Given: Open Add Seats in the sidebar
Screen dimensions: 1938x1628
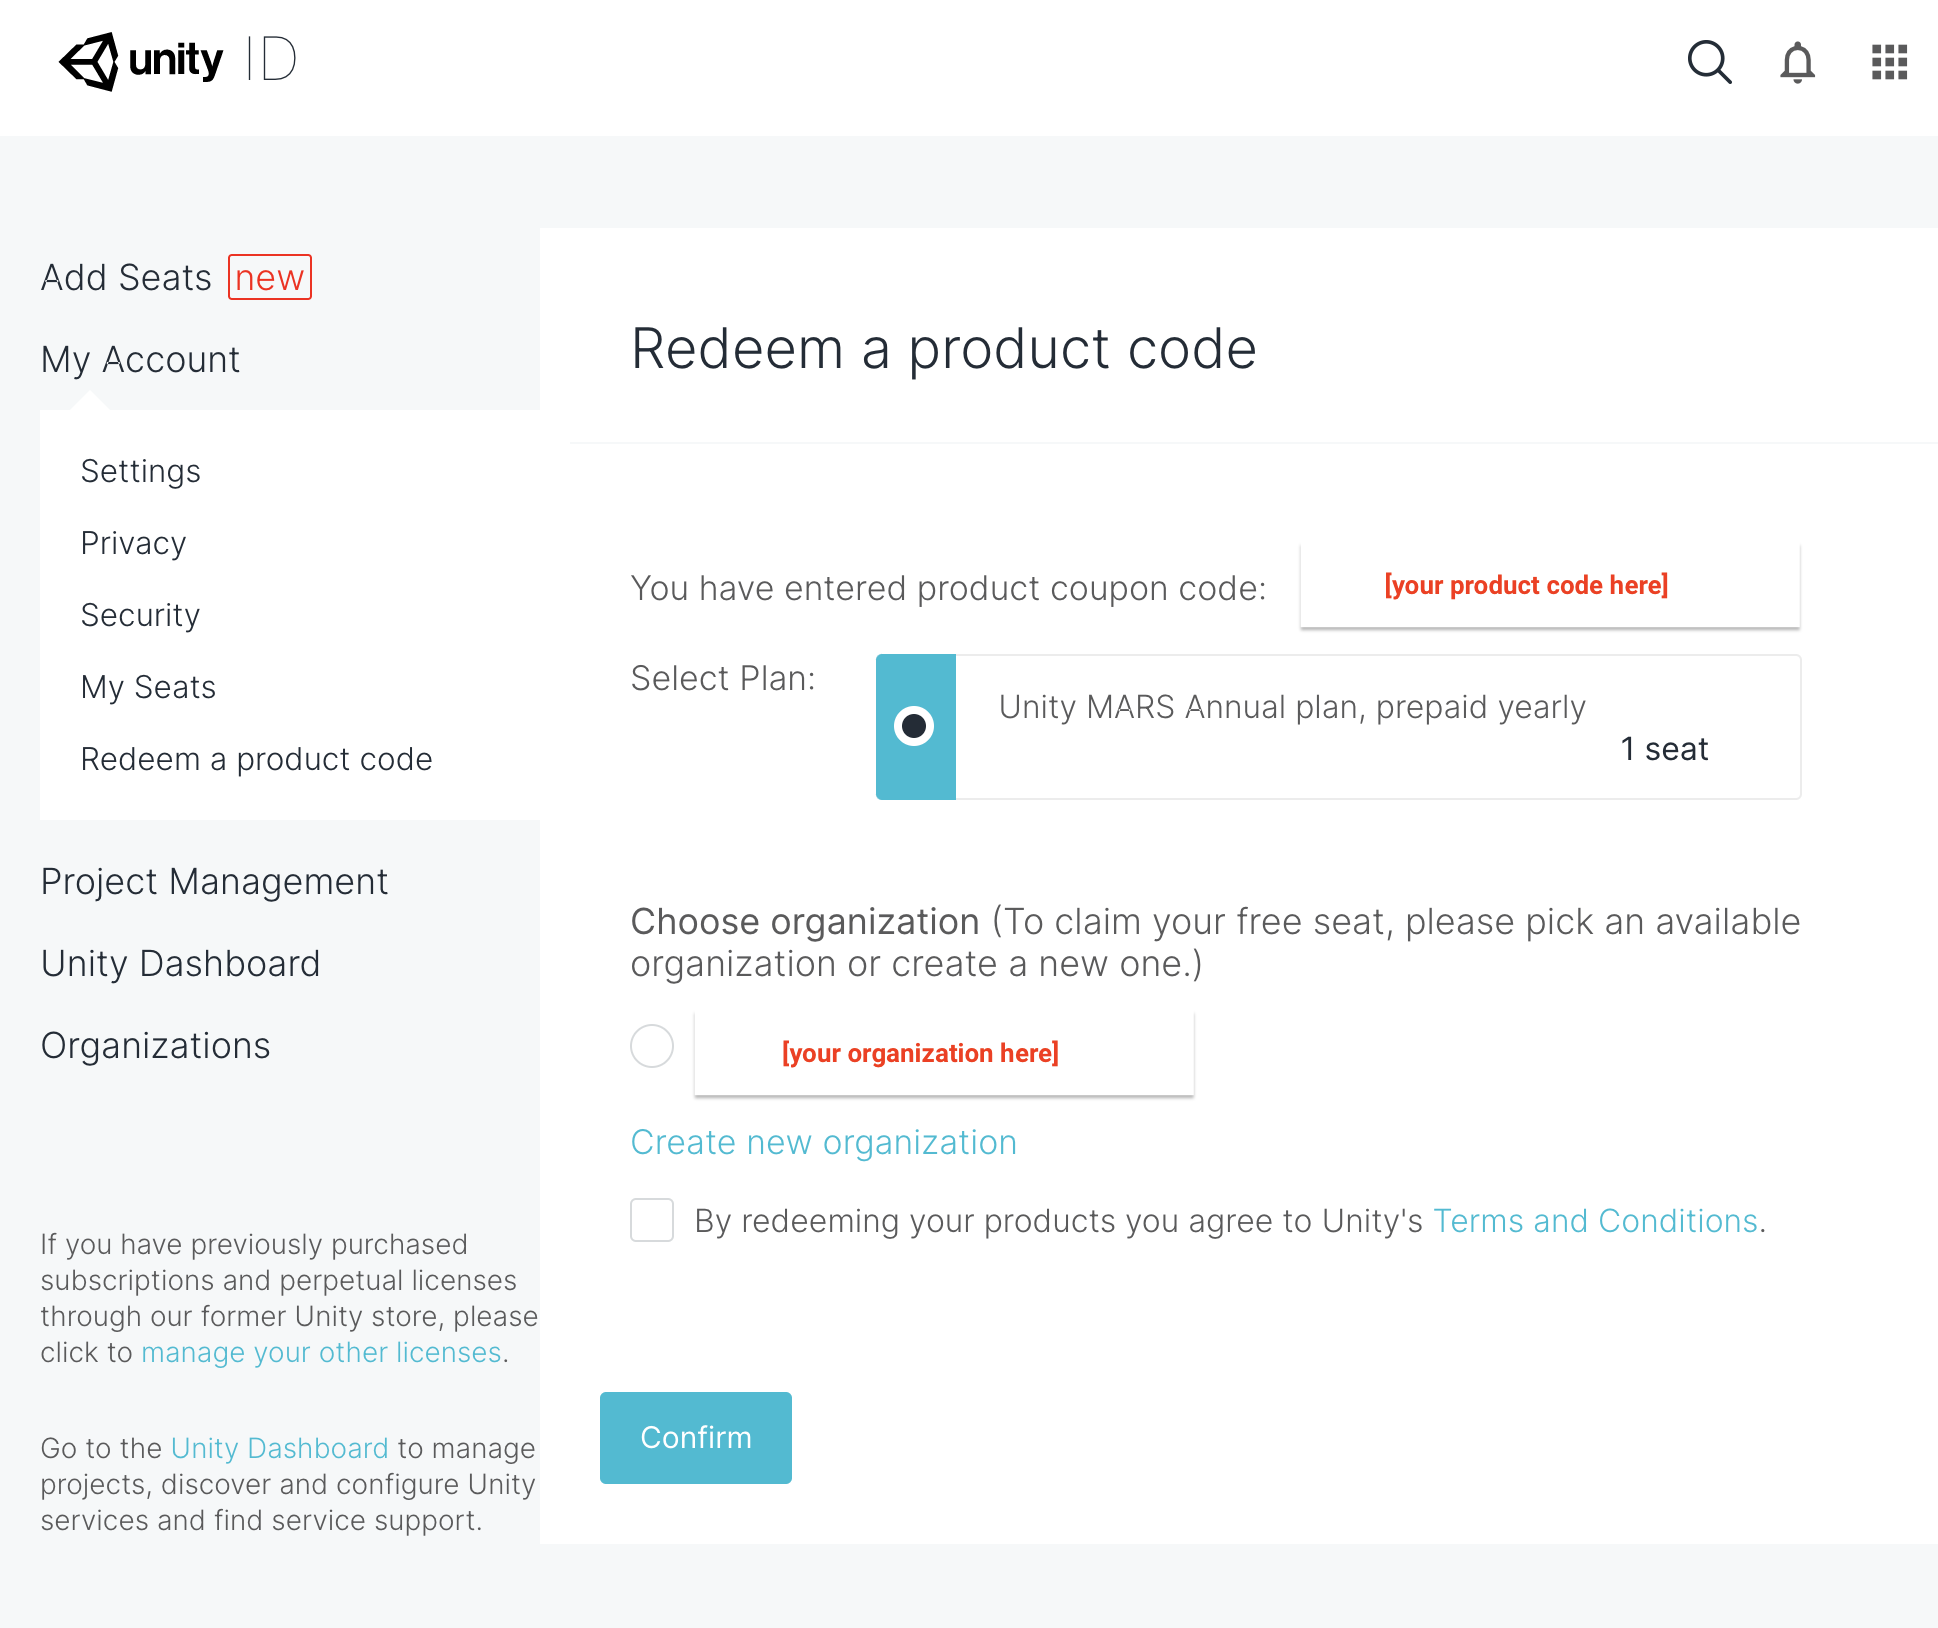Looking at the screenshot, I should [x=126, y=277].
